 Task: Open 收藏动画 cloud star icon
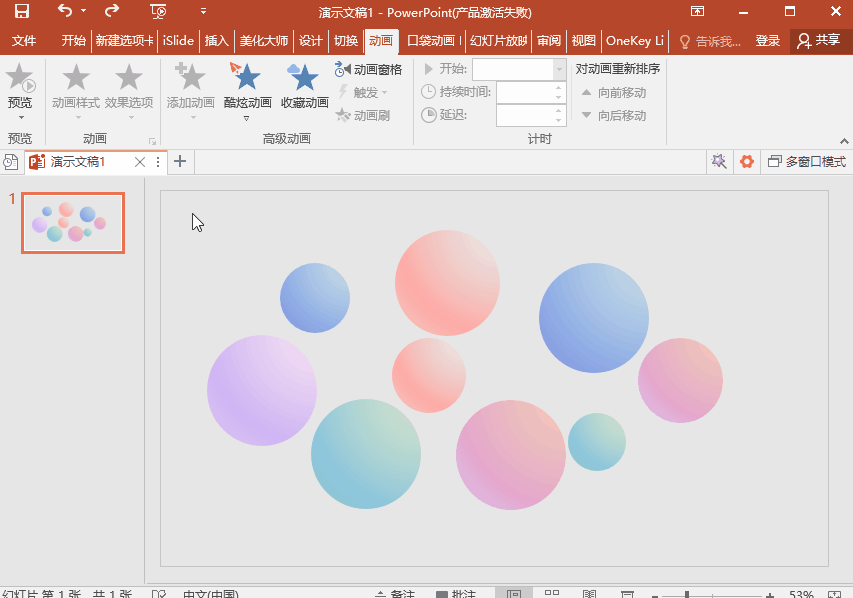(303, 78)
